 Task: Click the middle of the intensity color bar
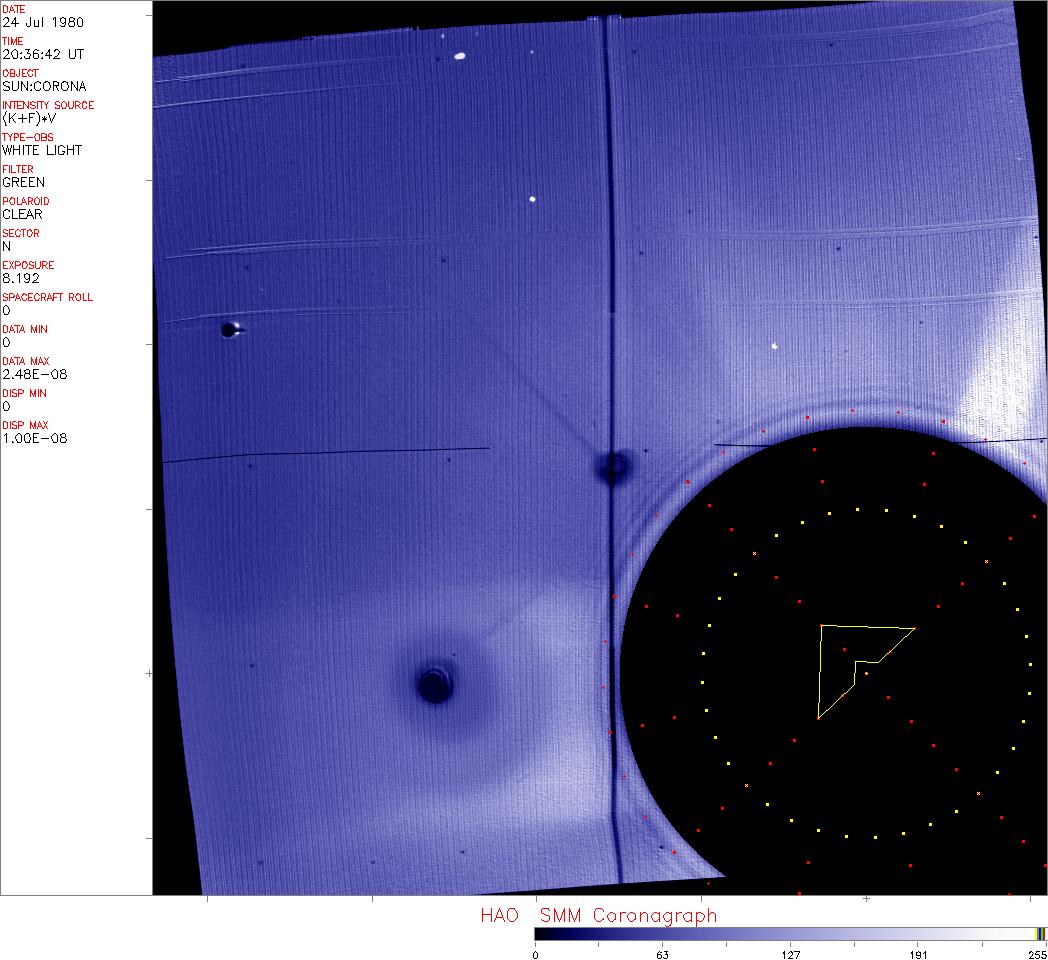click(x=790, y=933)
